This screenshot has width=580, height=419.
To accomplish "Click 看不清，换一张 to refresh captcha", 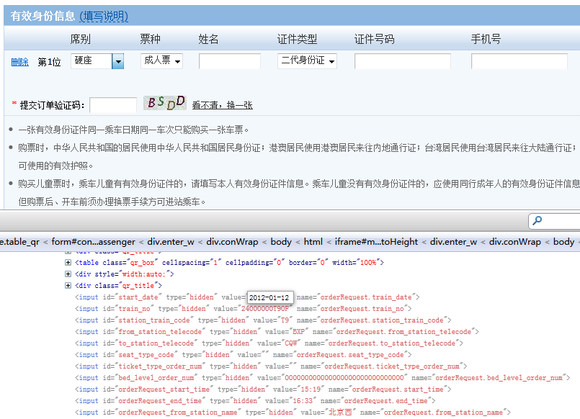I will click(222, 105).
